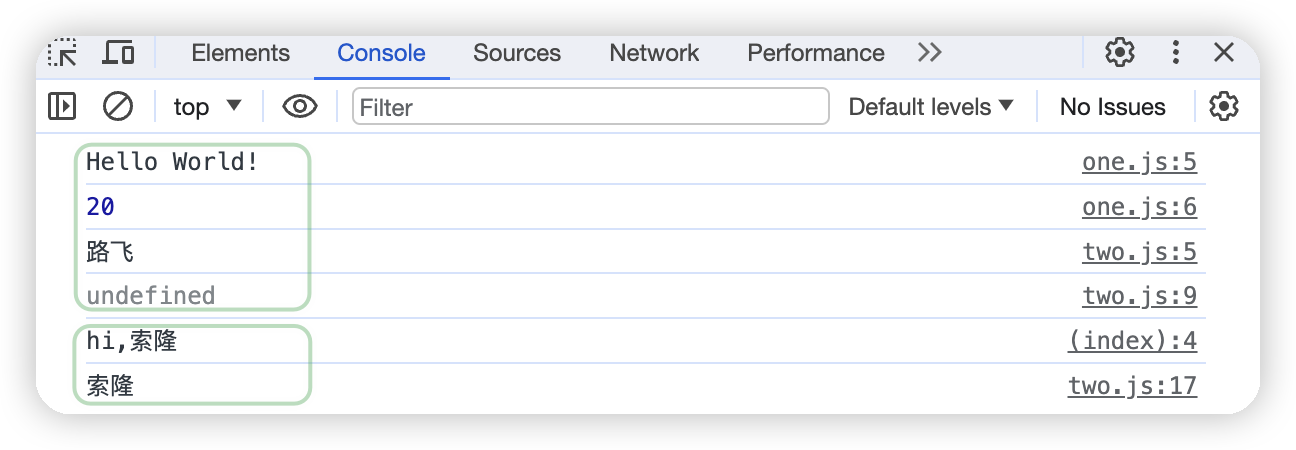Viewport: 1296px width, 450px height.
Task: Toggle the device toolbar icon
Action: [118, 53]
